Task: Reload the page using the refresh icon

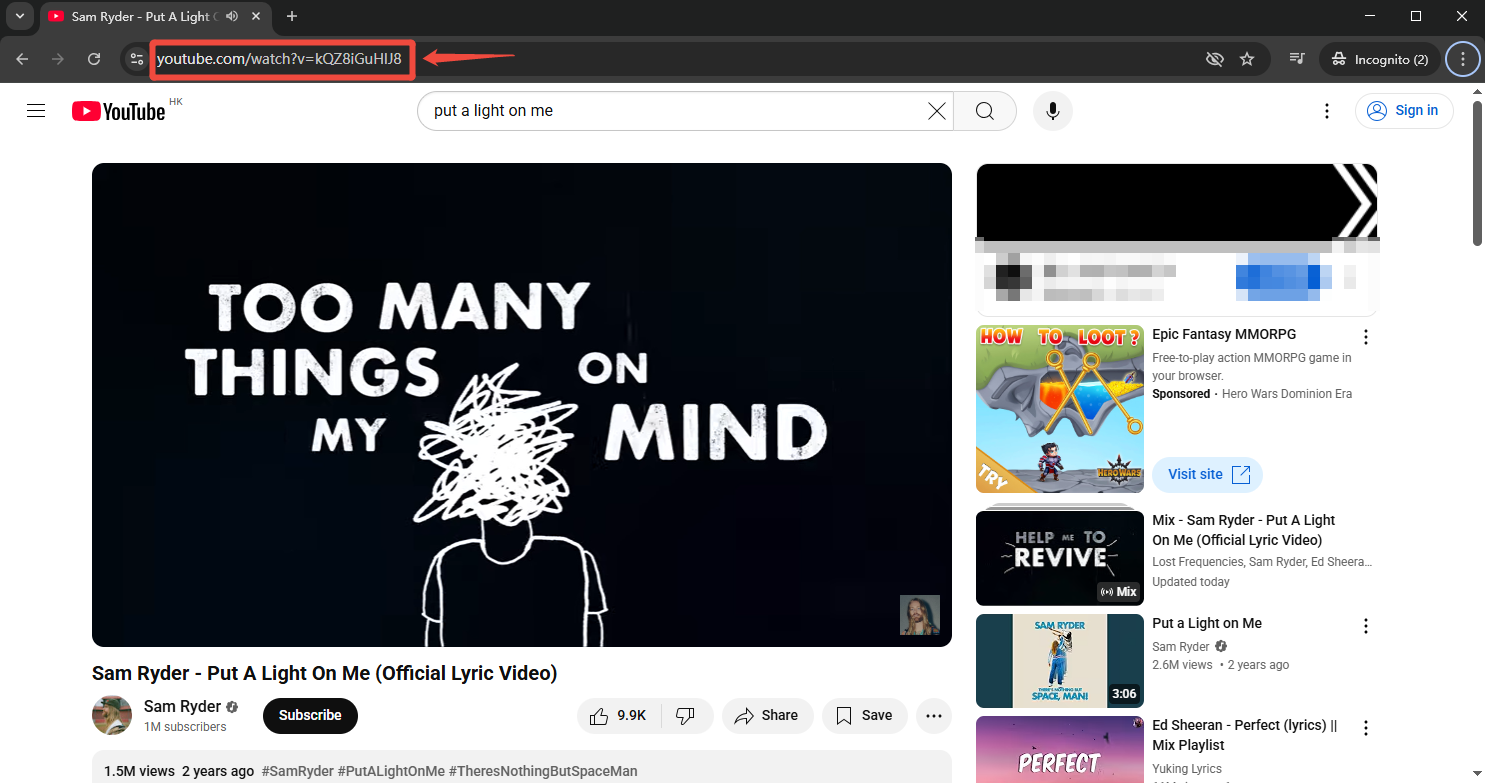Action: (94, 59)
